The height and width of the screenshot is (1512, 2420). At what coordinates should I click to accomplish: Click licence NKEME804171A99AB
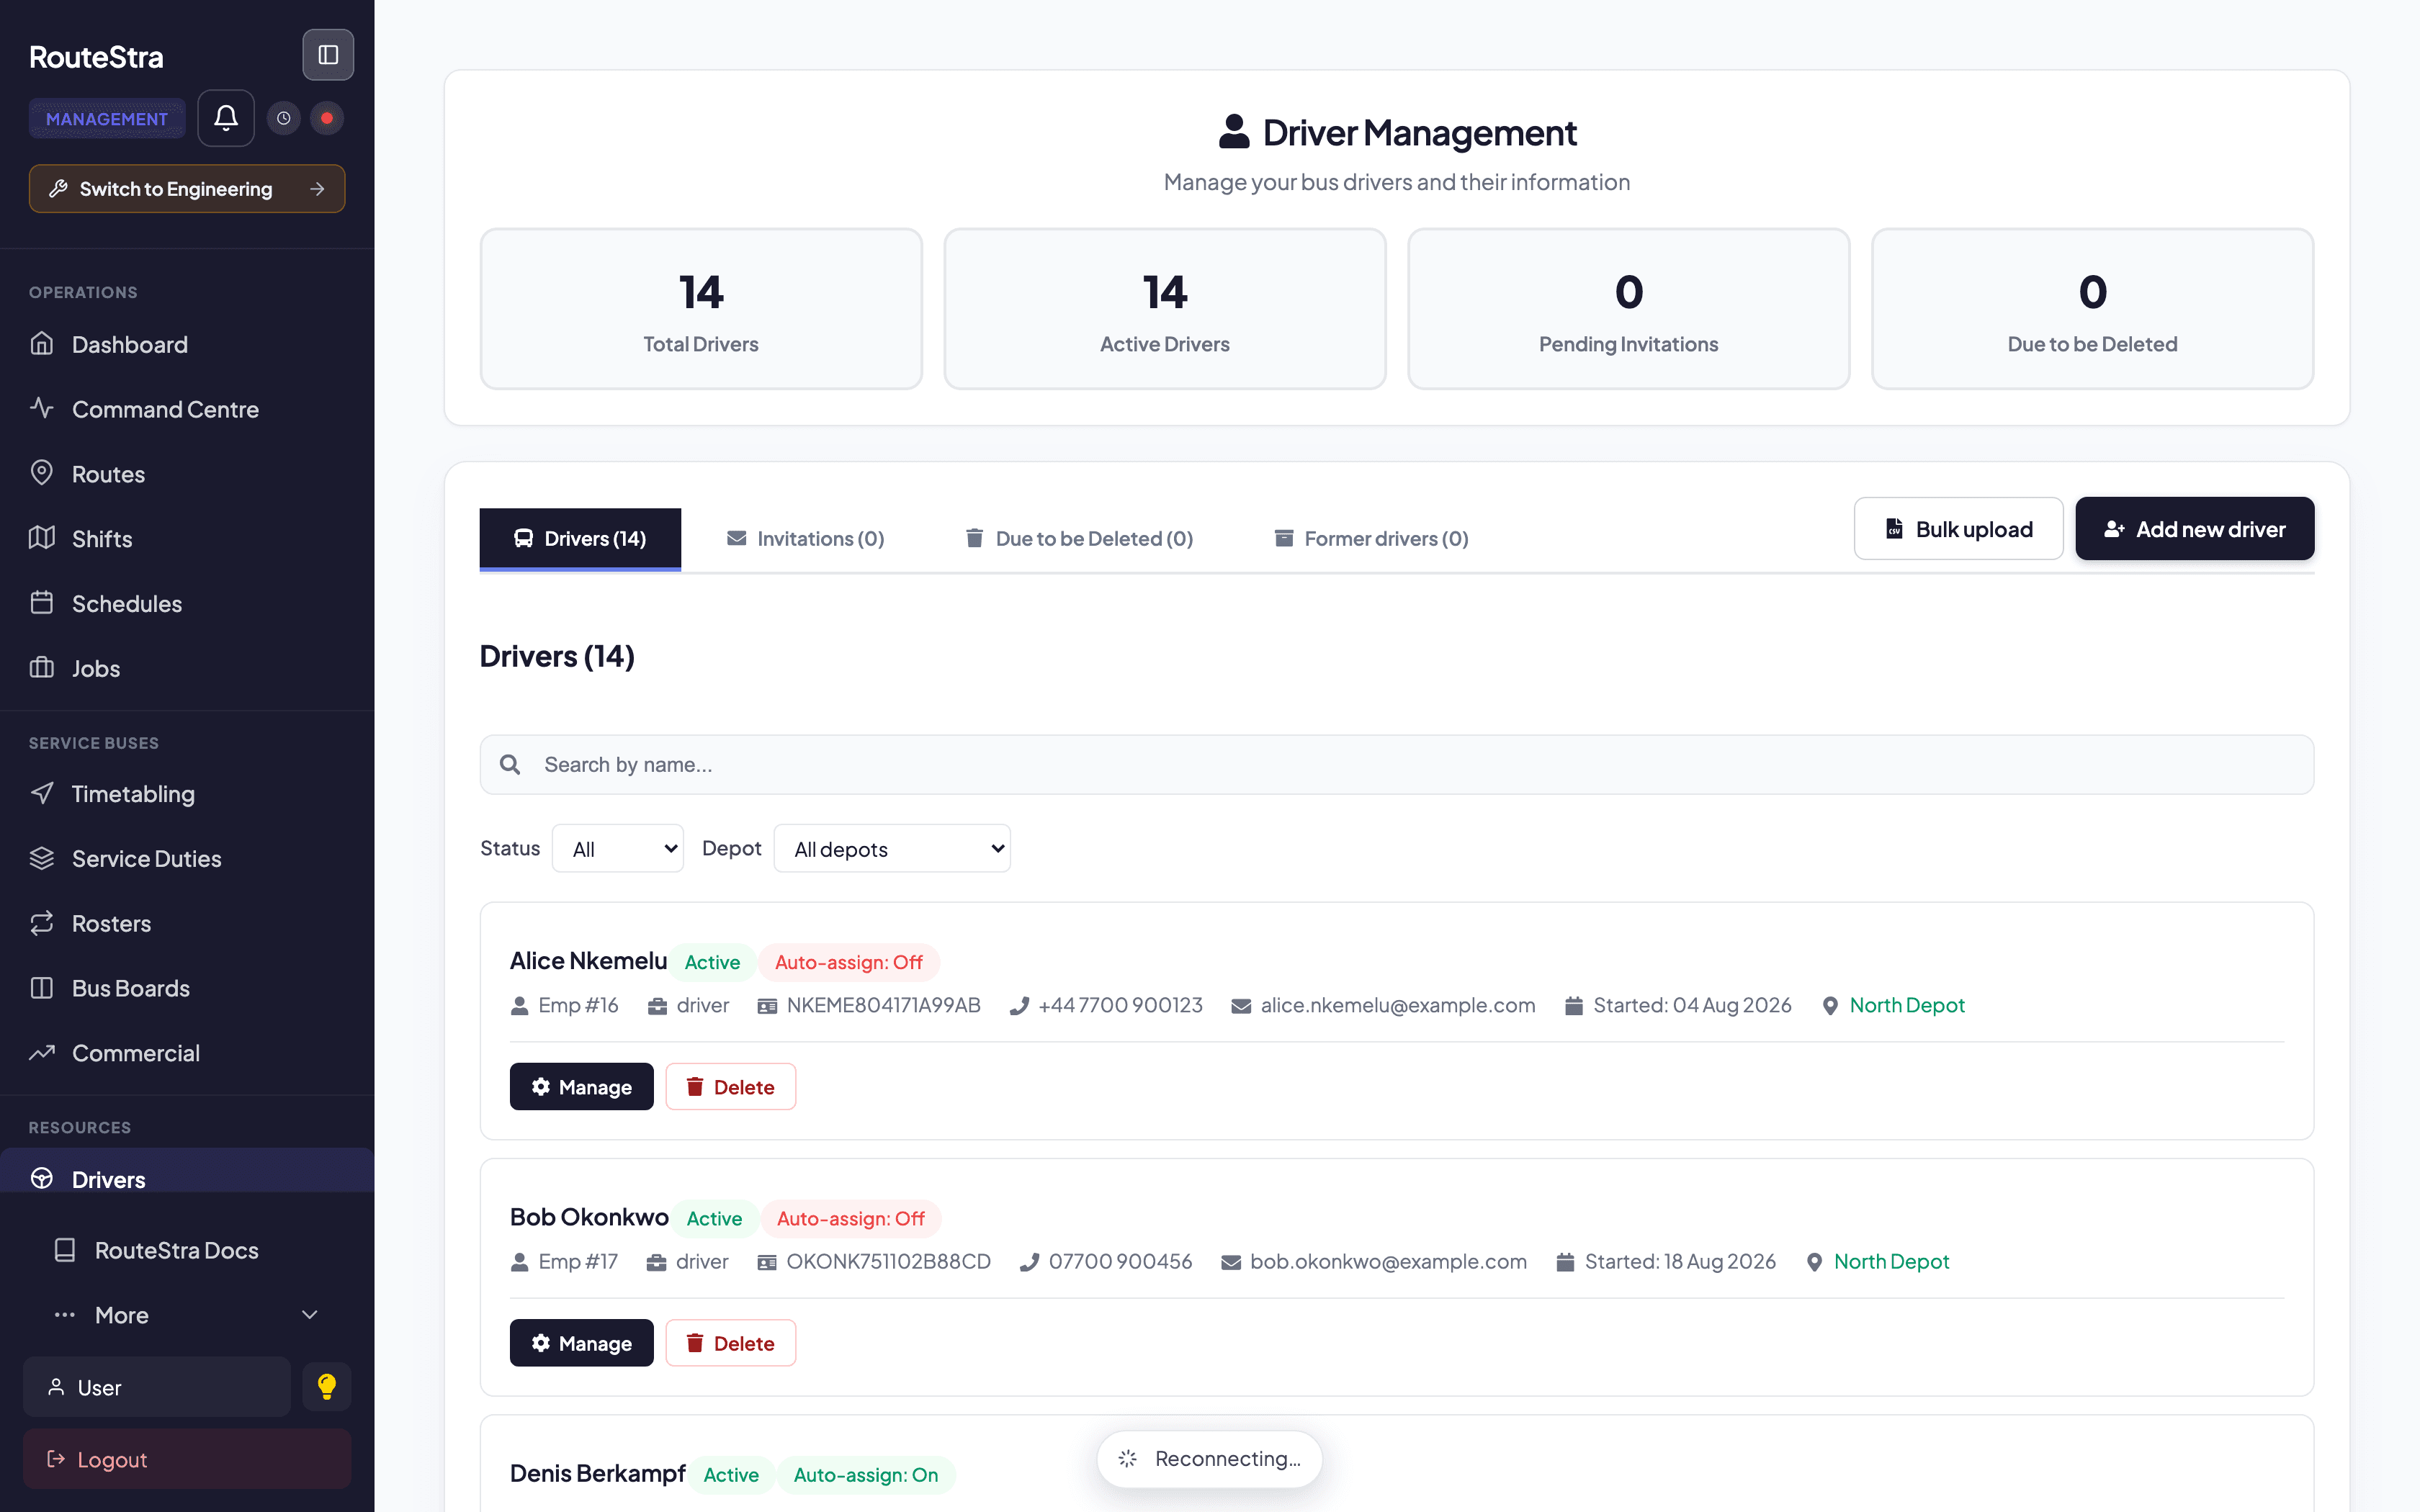click(884, 1005)
